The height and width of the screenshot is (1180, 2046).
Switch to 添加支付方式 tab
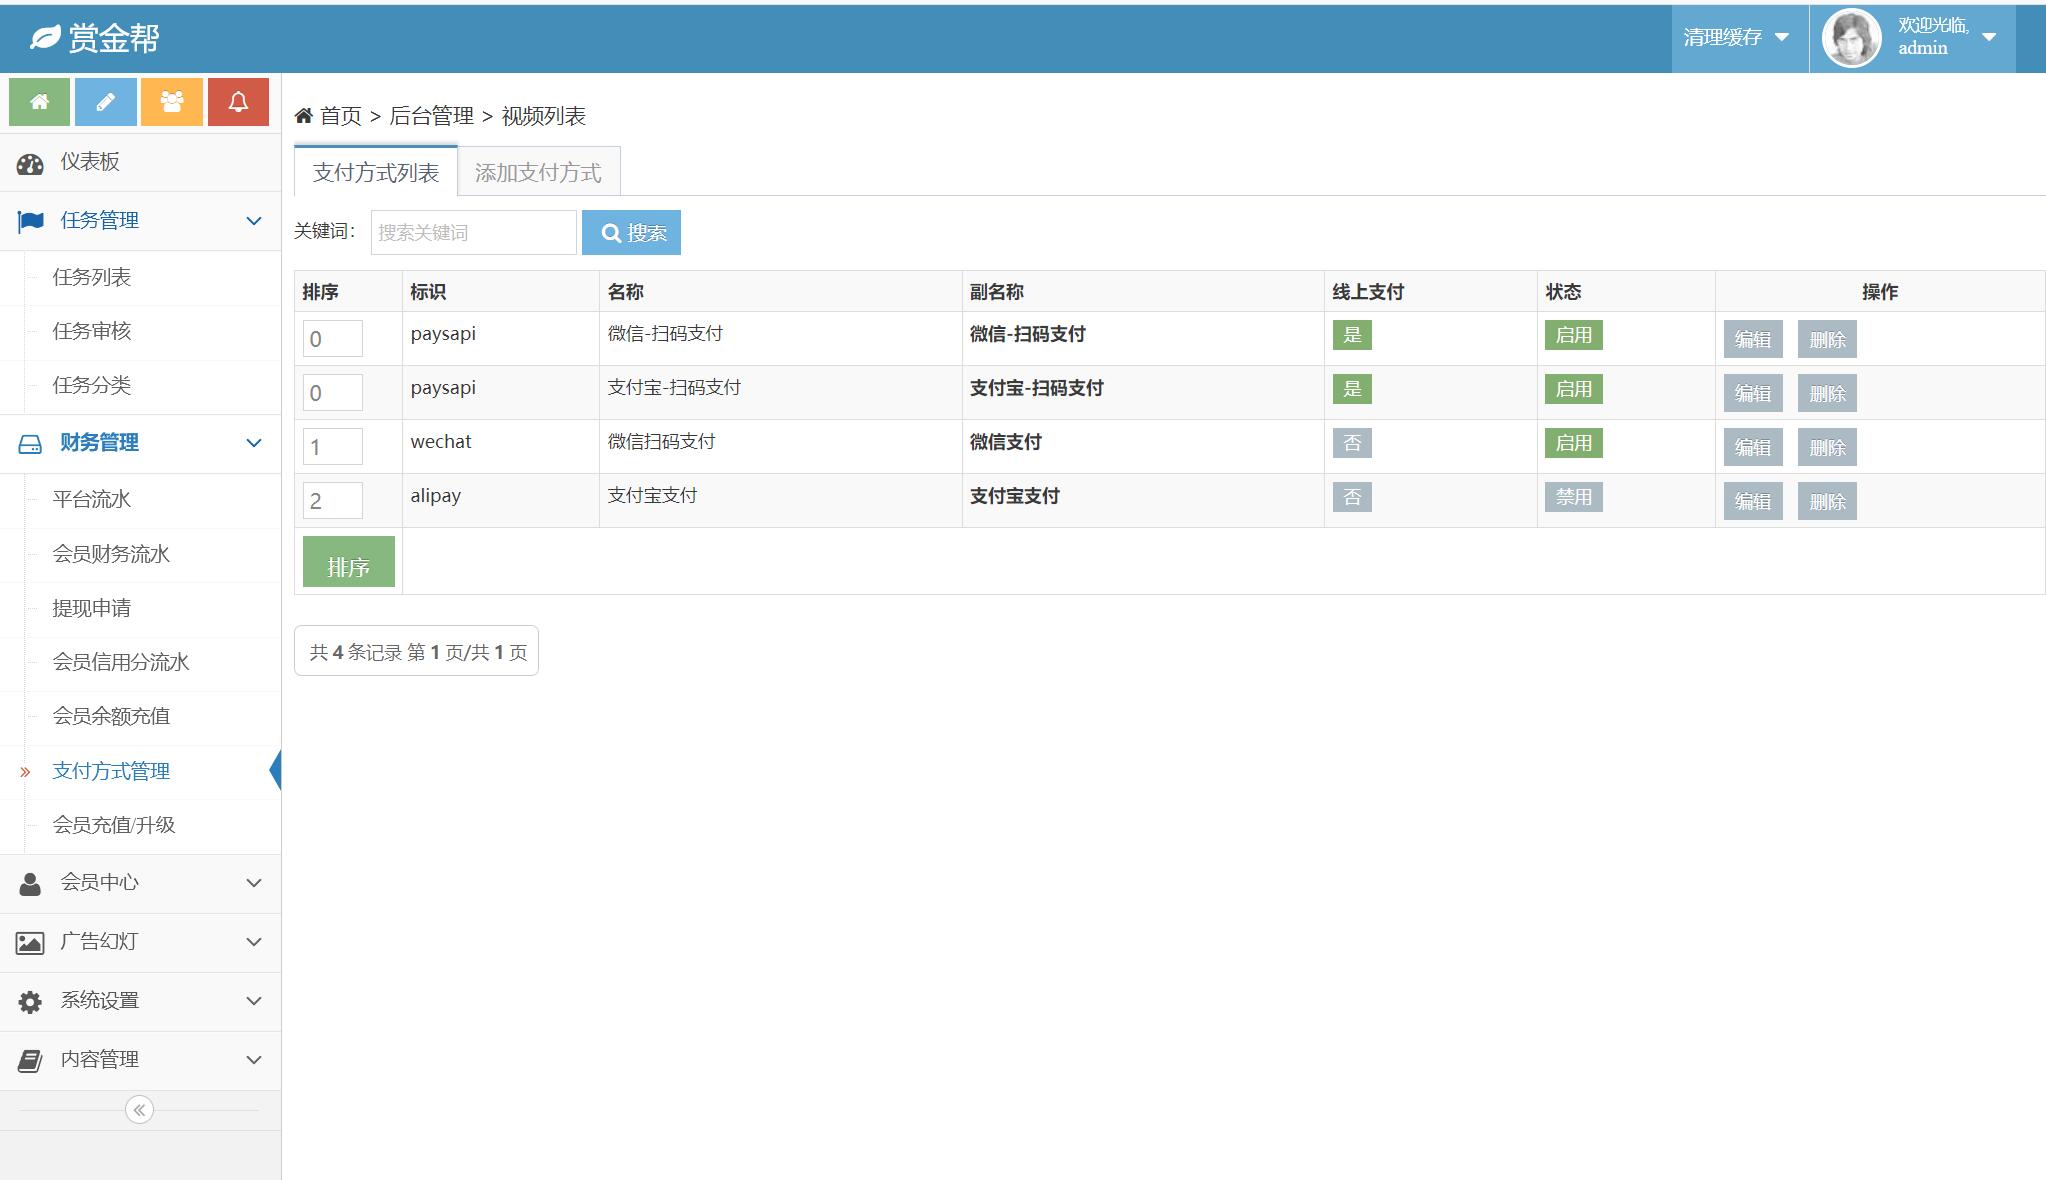coord(538,172)
